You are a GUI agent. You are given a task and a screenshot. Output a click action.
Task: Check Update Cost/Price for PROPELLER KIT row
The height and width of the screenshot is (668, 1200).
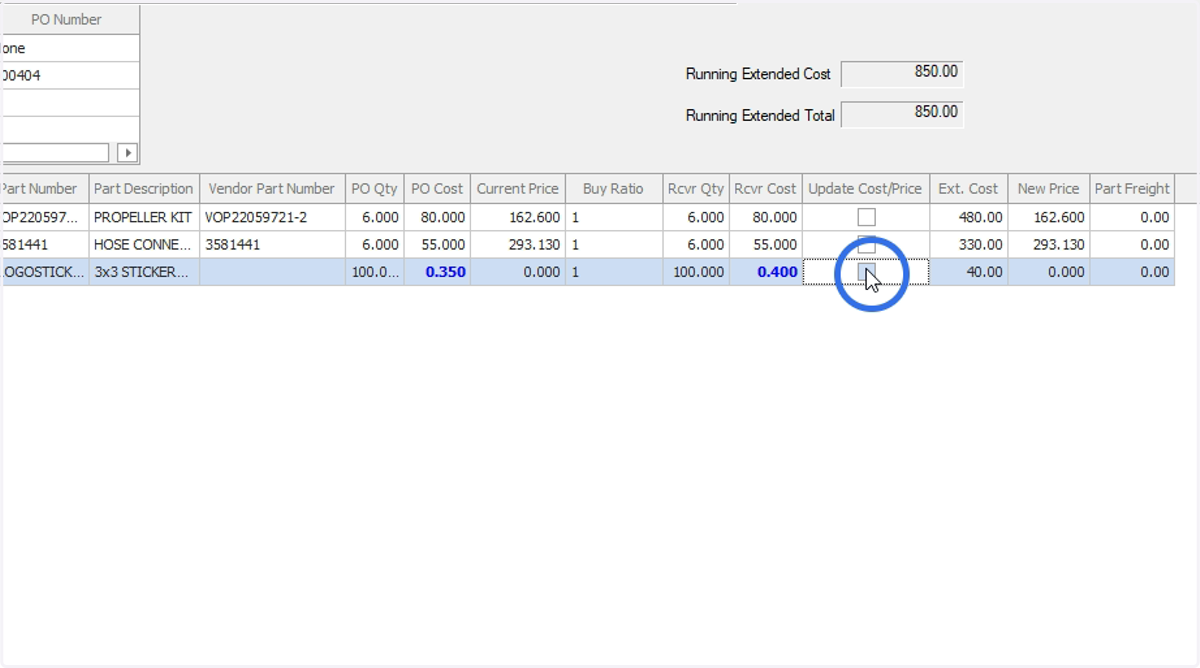point(867,217)
